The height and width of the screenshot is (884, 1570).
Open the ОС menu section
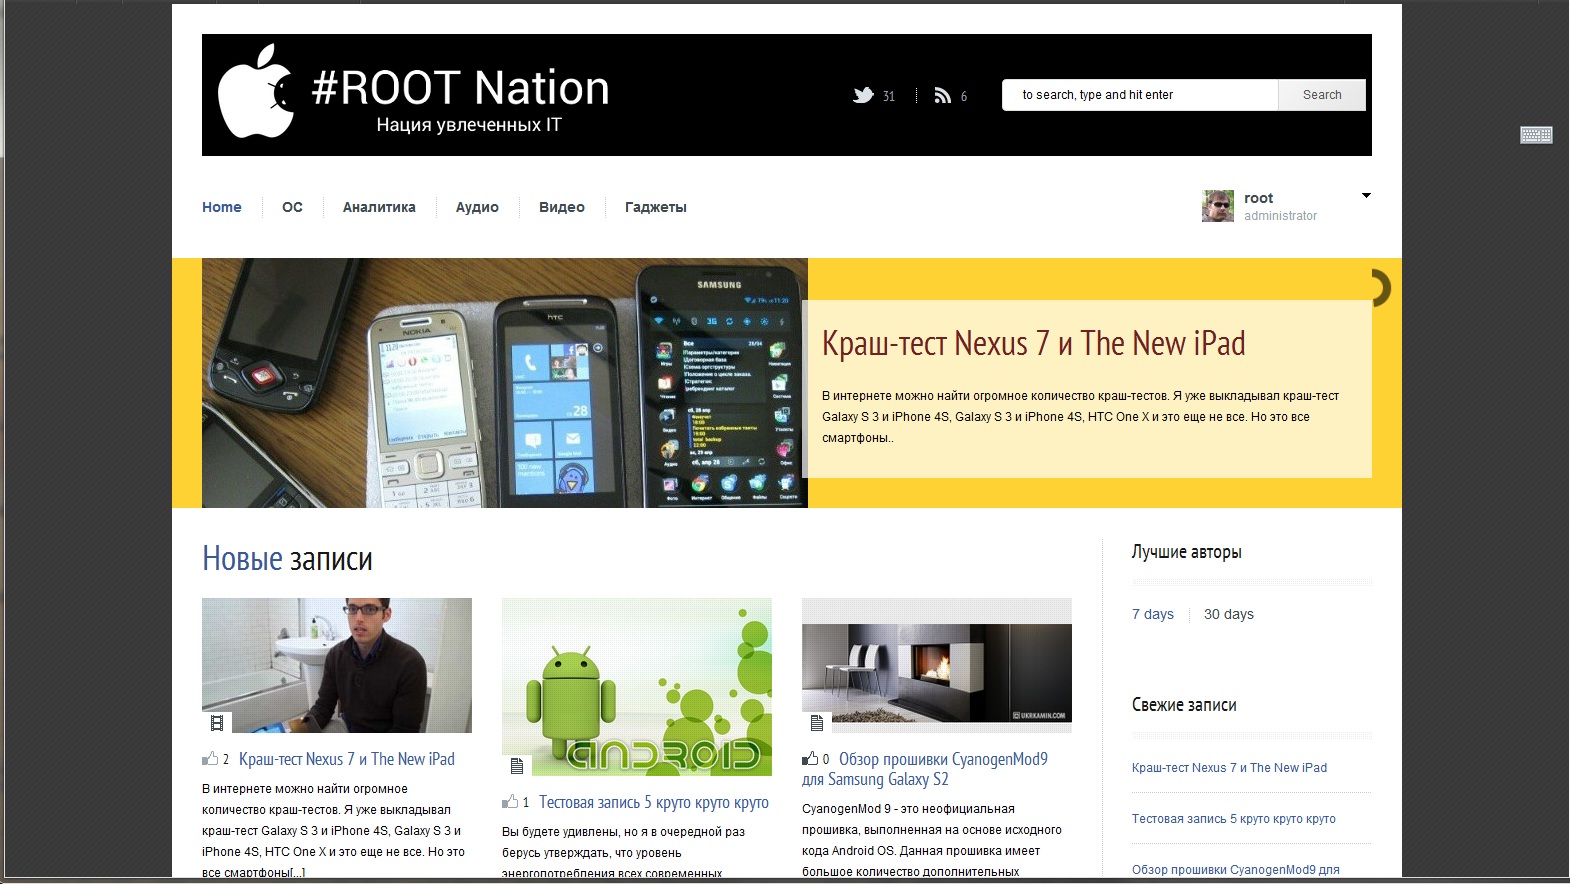(292, 207)
